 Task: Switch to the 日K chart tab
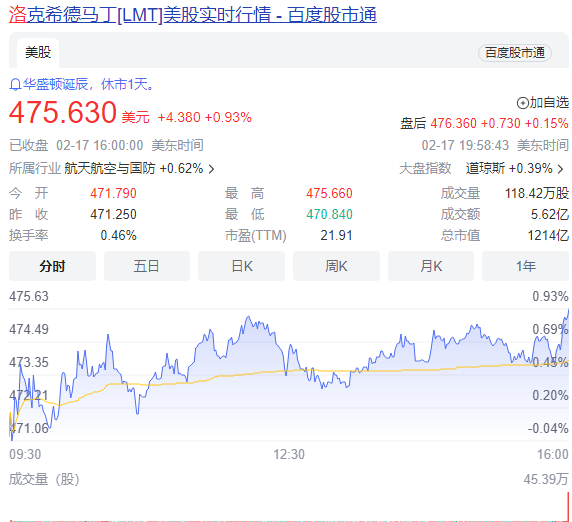coord(241,266)
